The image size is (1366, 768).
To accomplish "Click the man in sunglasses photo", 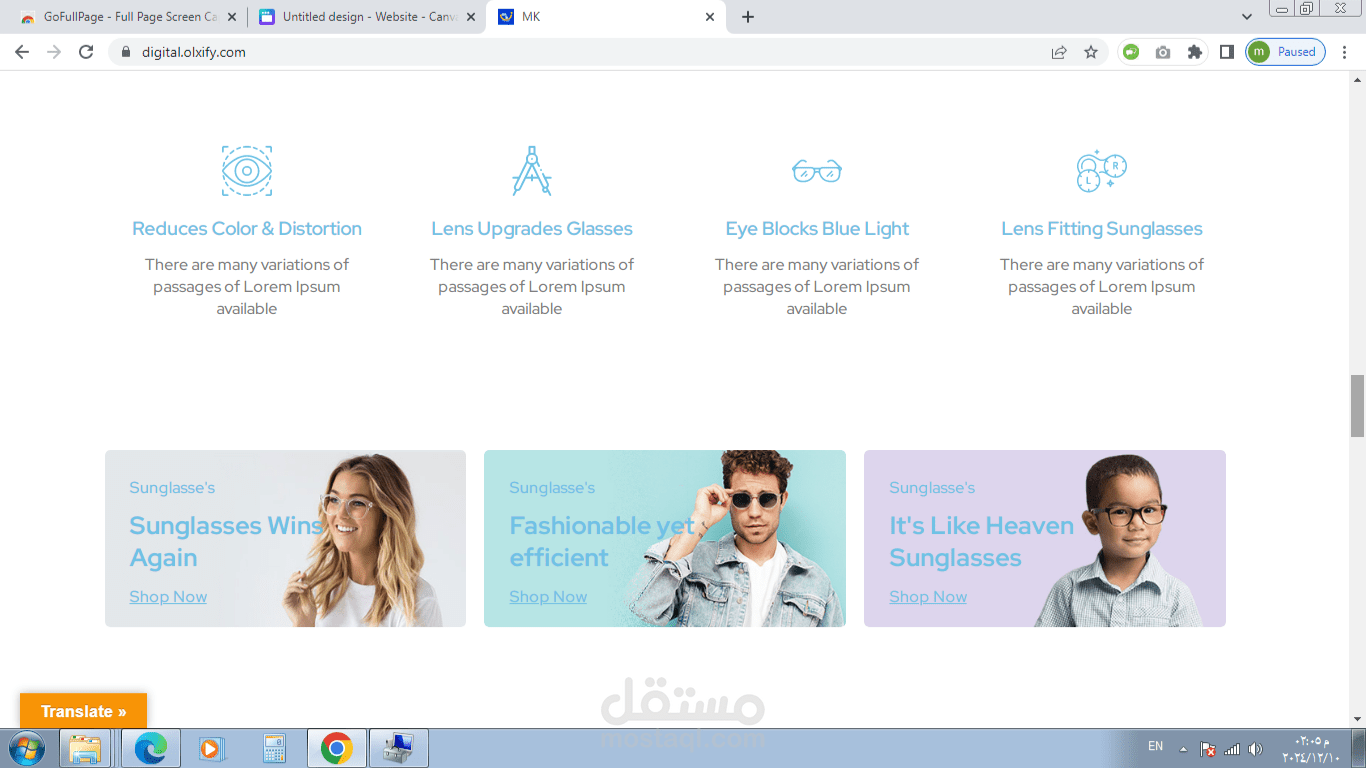I will pyautogui.click(x=736, y=540).
